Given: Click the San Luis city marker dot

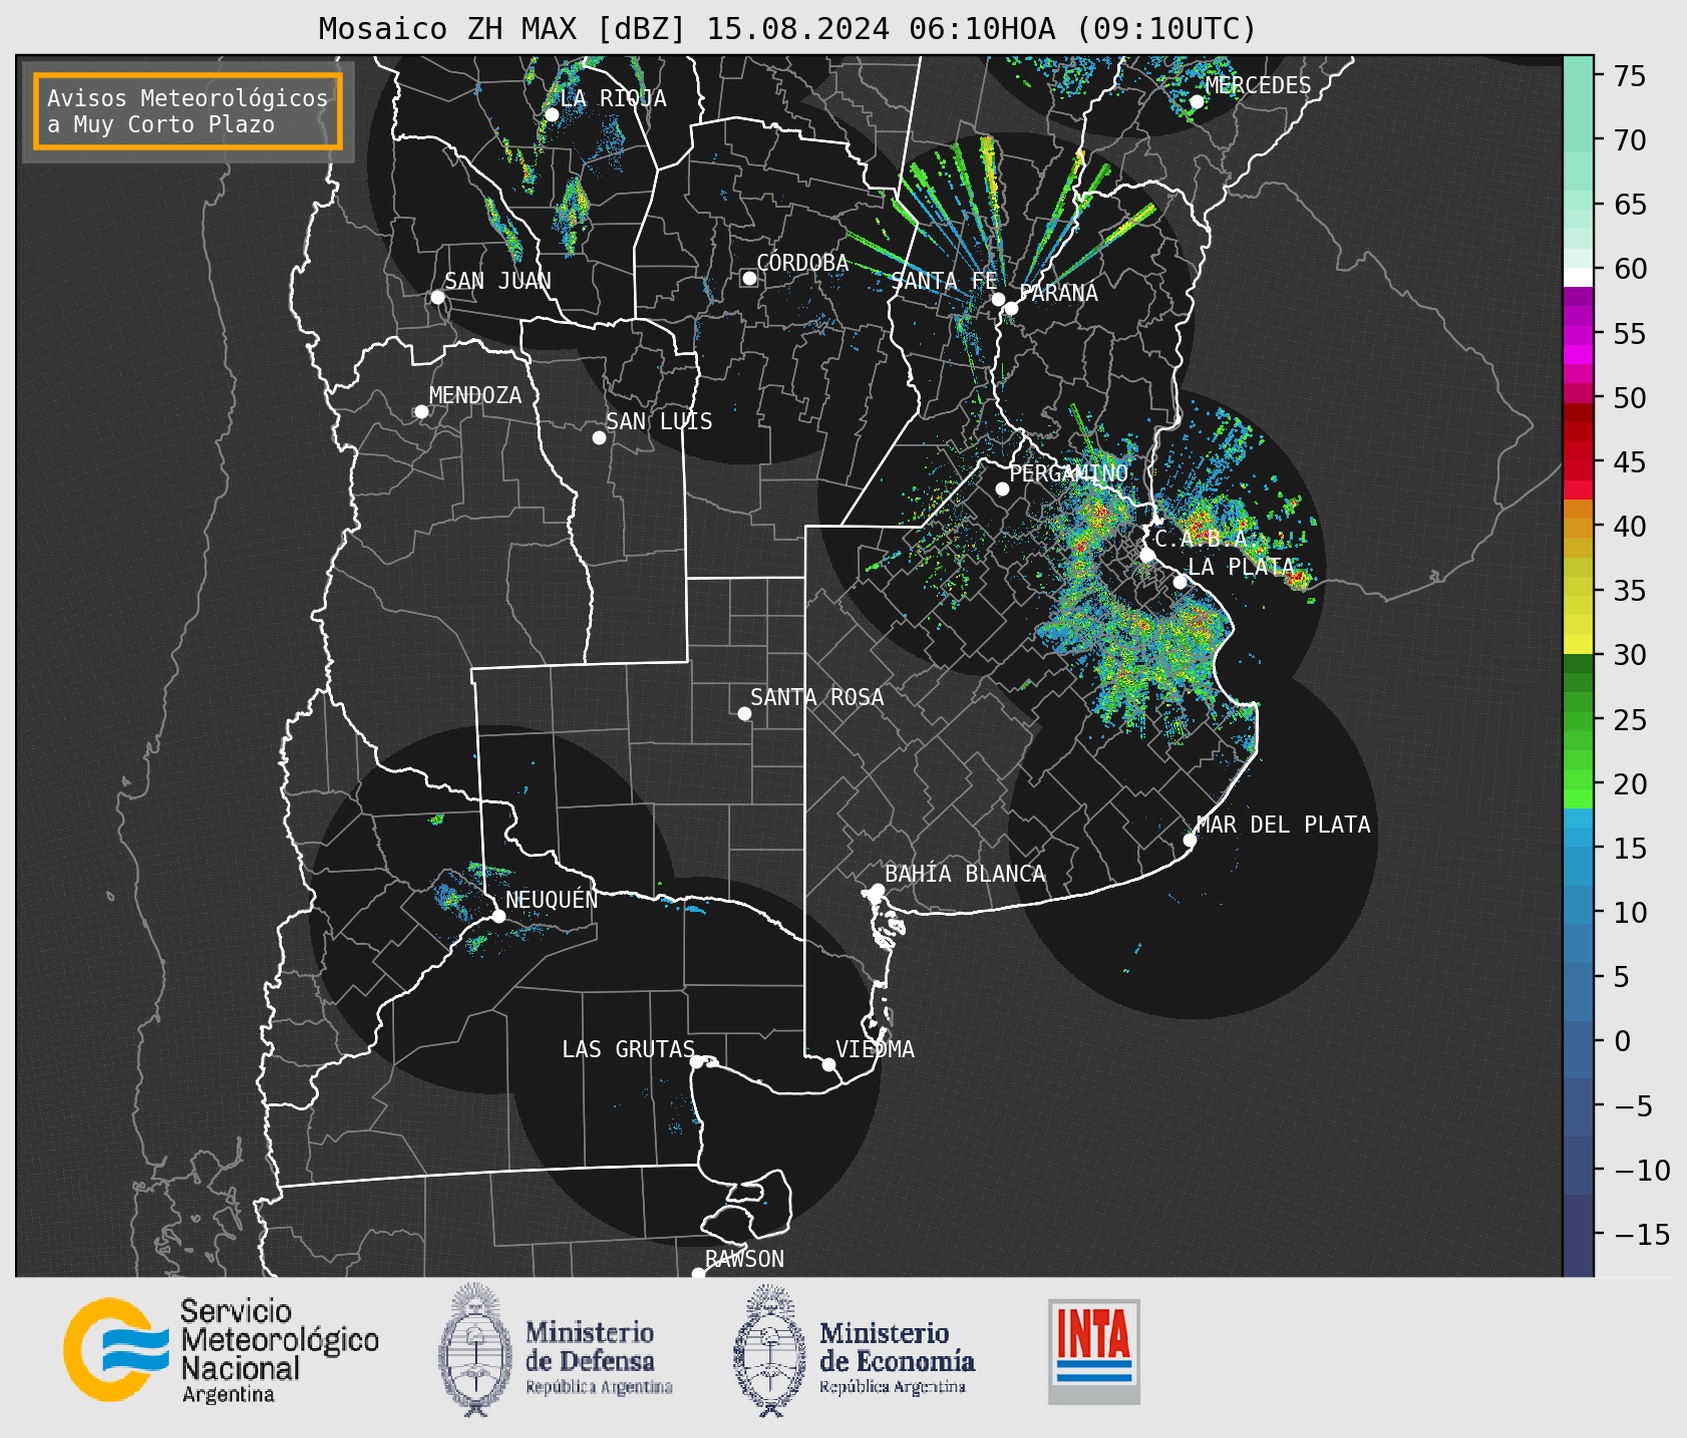Looking at the screenshot, I should tap(599, 438).
